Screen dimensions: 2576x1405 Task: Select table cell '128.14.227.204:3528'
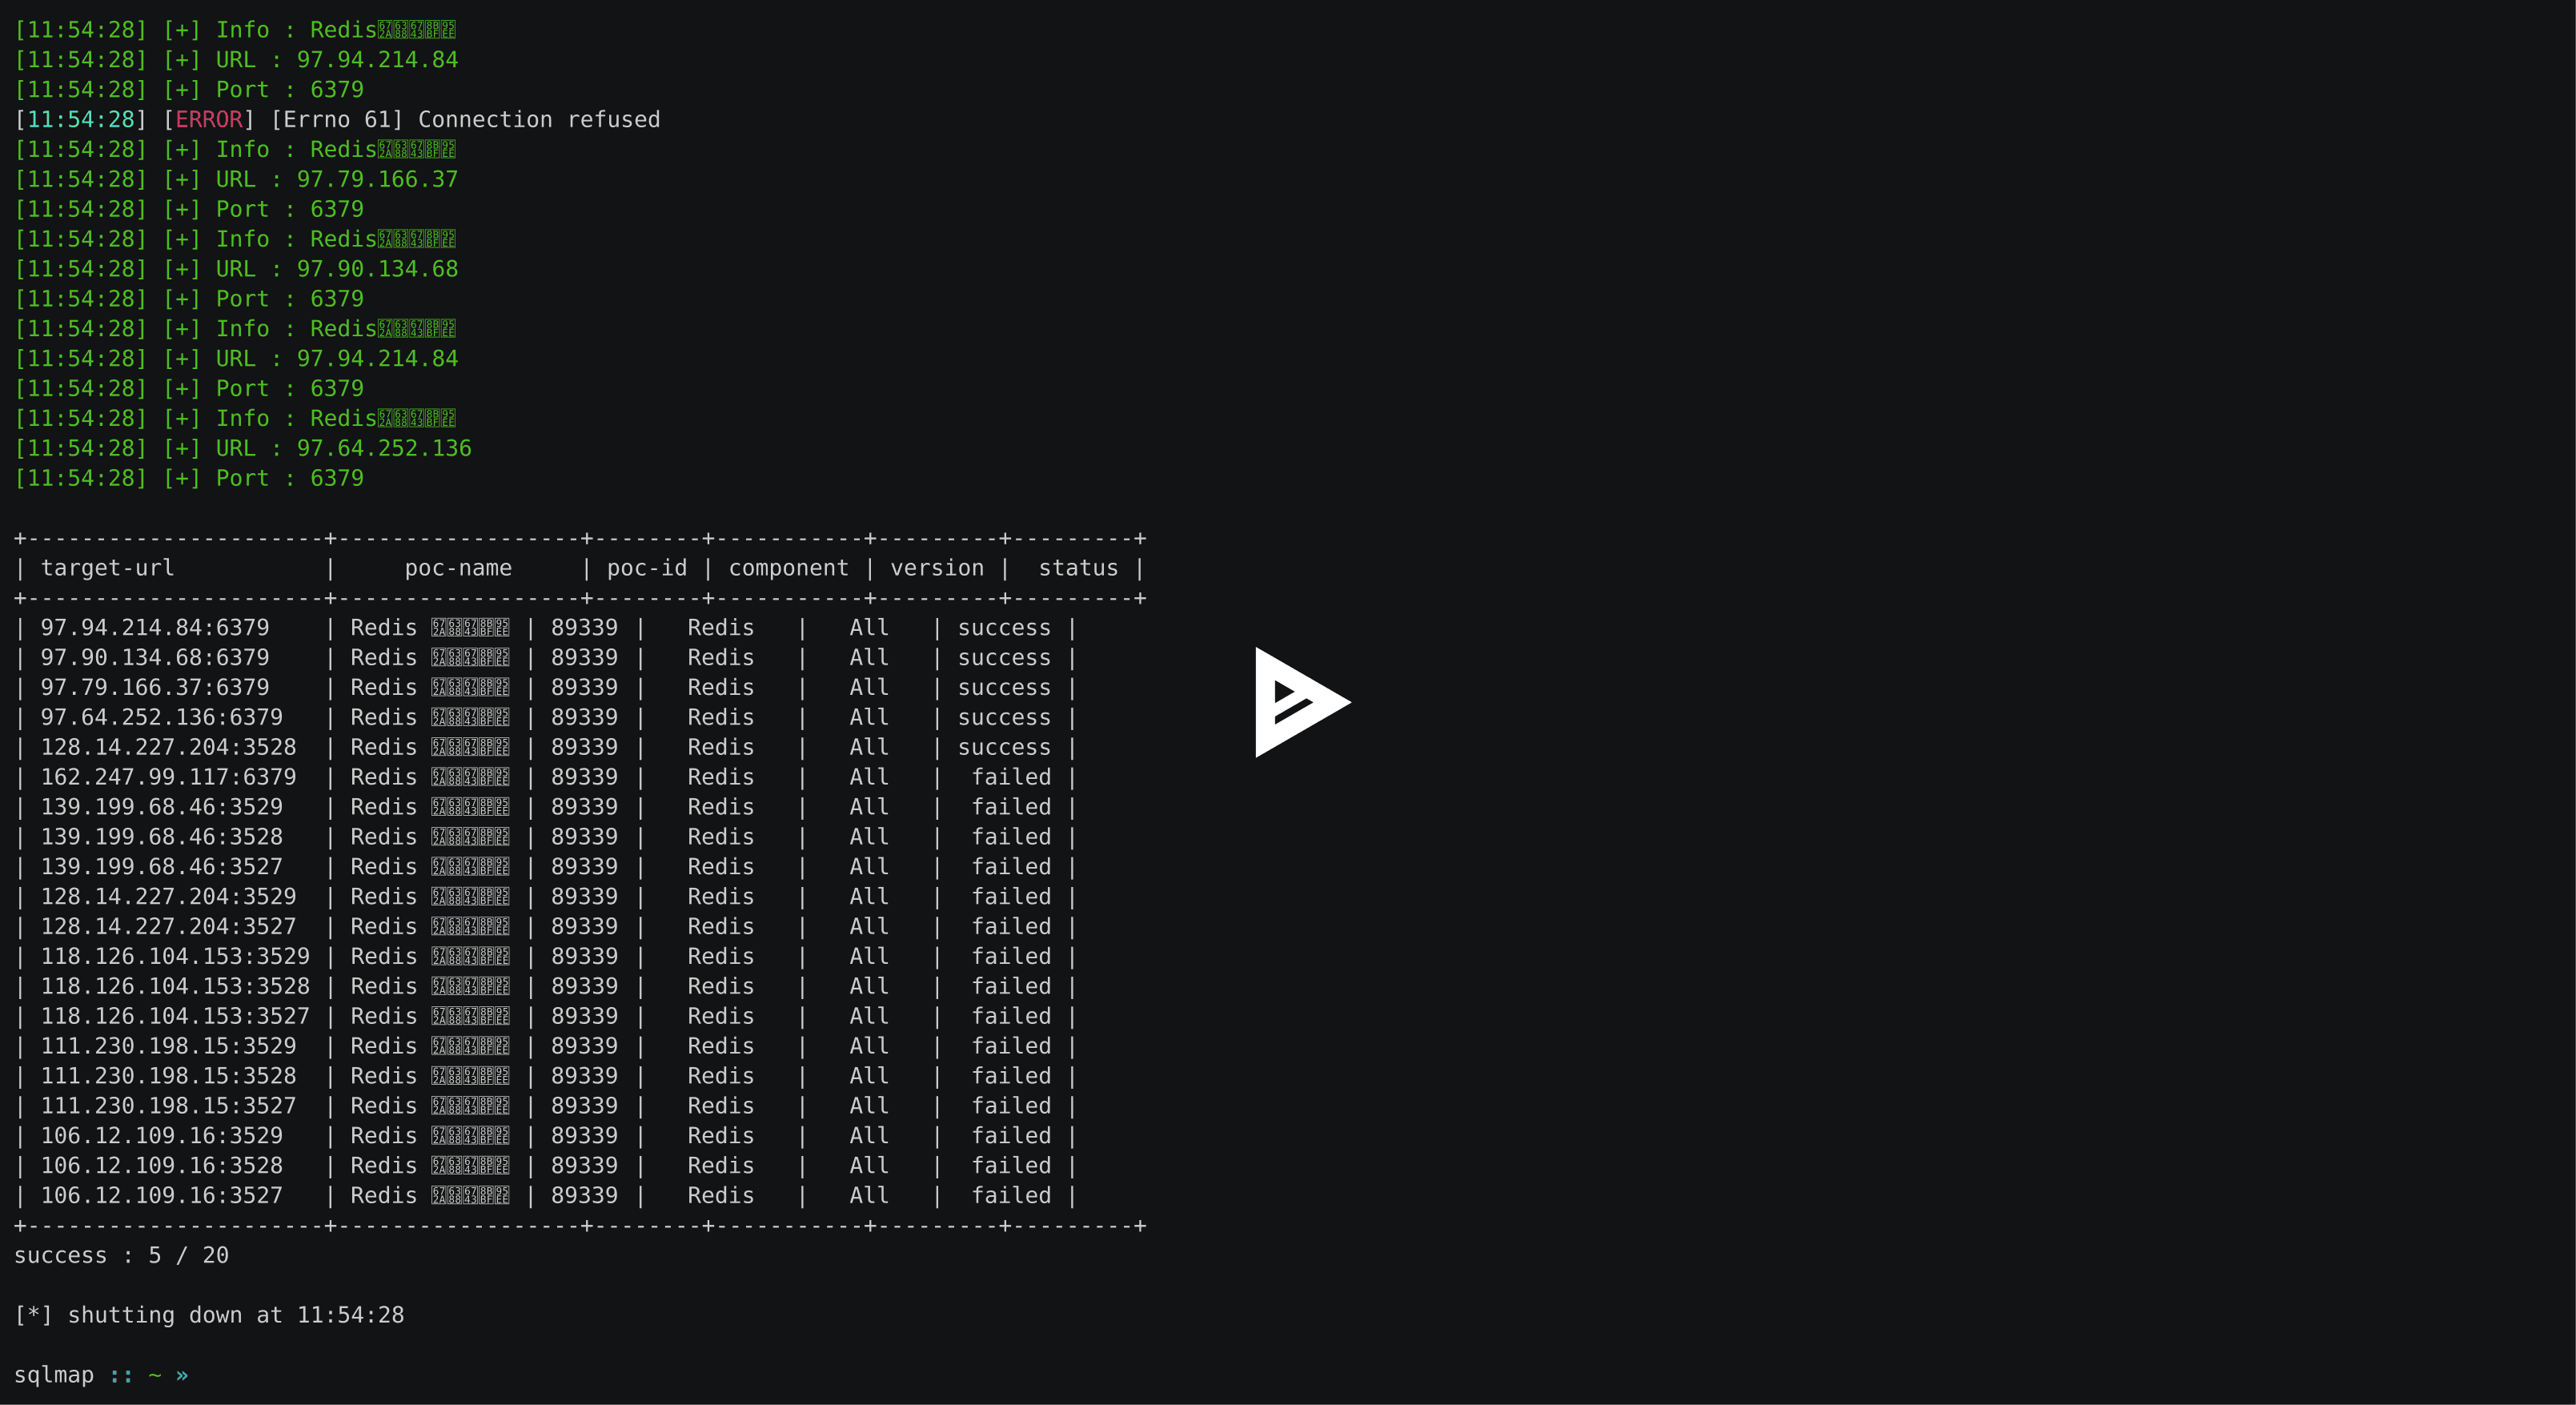168,747
